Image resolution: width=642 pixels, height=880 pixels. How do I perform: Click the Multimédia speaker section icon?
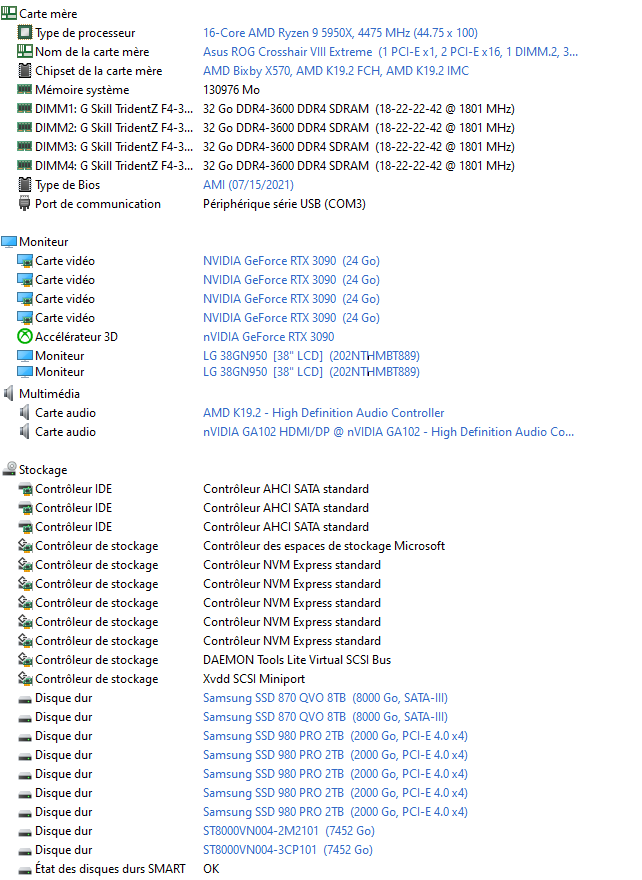pos(8,393)
